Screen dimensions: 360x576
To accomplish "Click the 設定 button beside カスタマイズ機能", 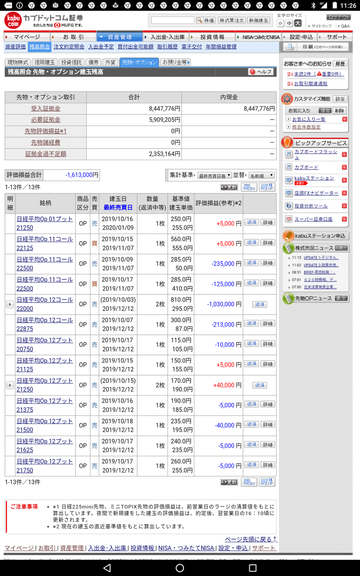I will pos(340,99).
